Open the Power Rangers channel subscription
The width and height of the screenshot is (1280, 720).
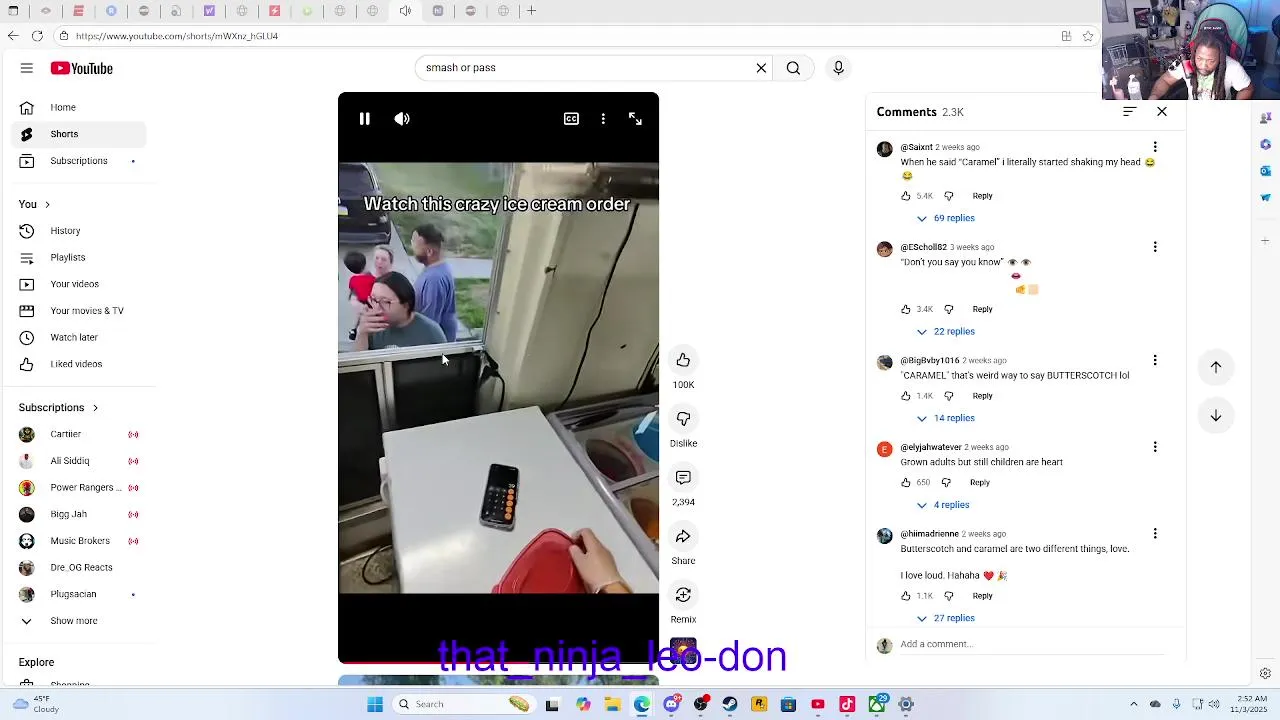pyautogui.click(x=78, y=488)
